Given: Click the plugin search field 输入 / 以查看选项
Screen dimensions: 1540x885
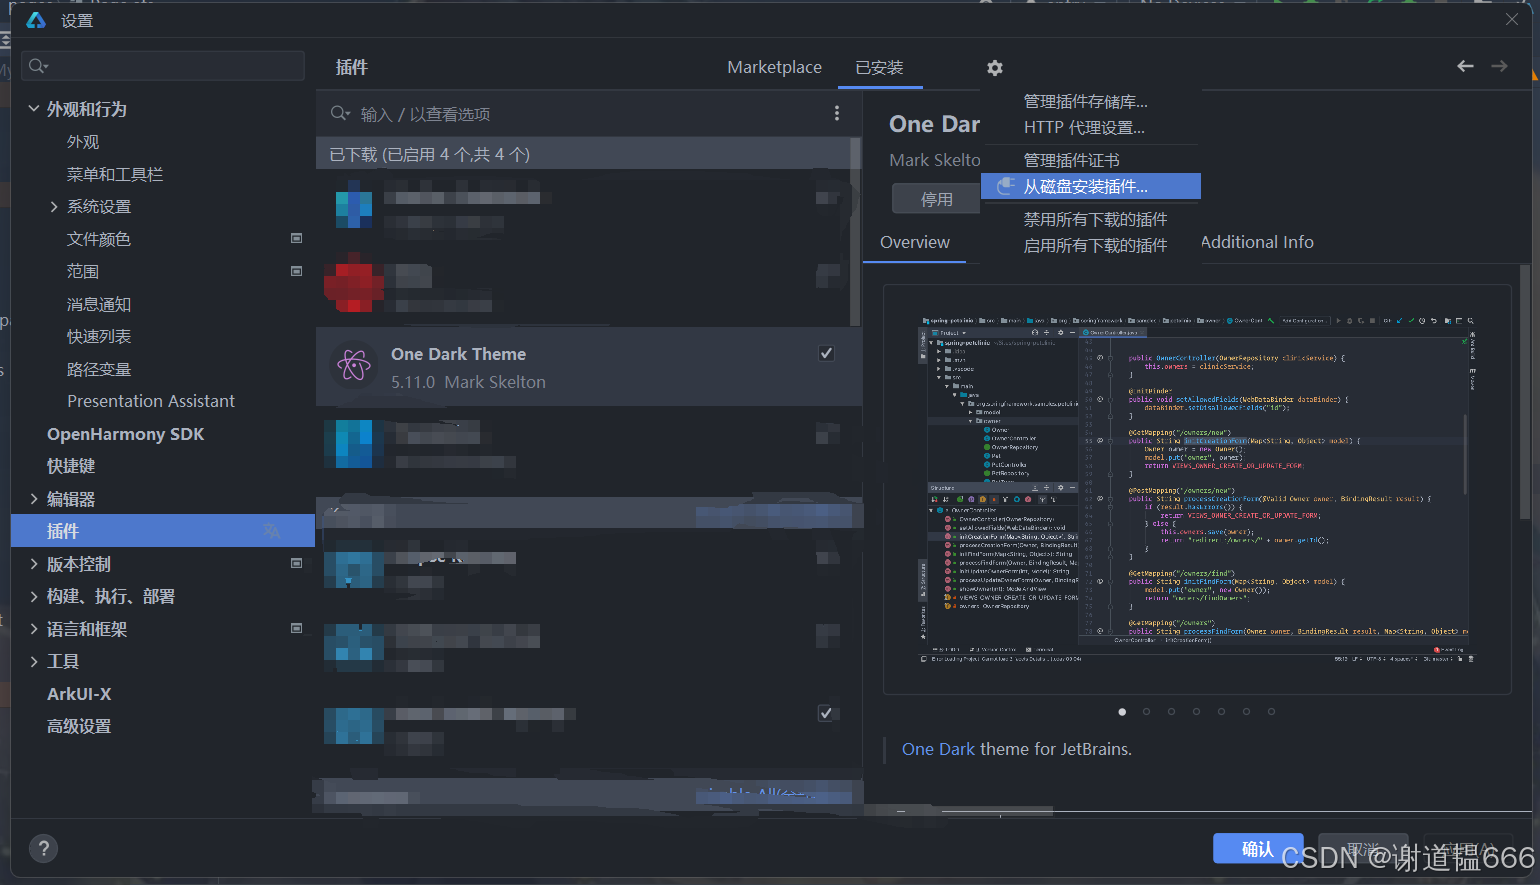Looking at the screenshot, I should (590, 114).
